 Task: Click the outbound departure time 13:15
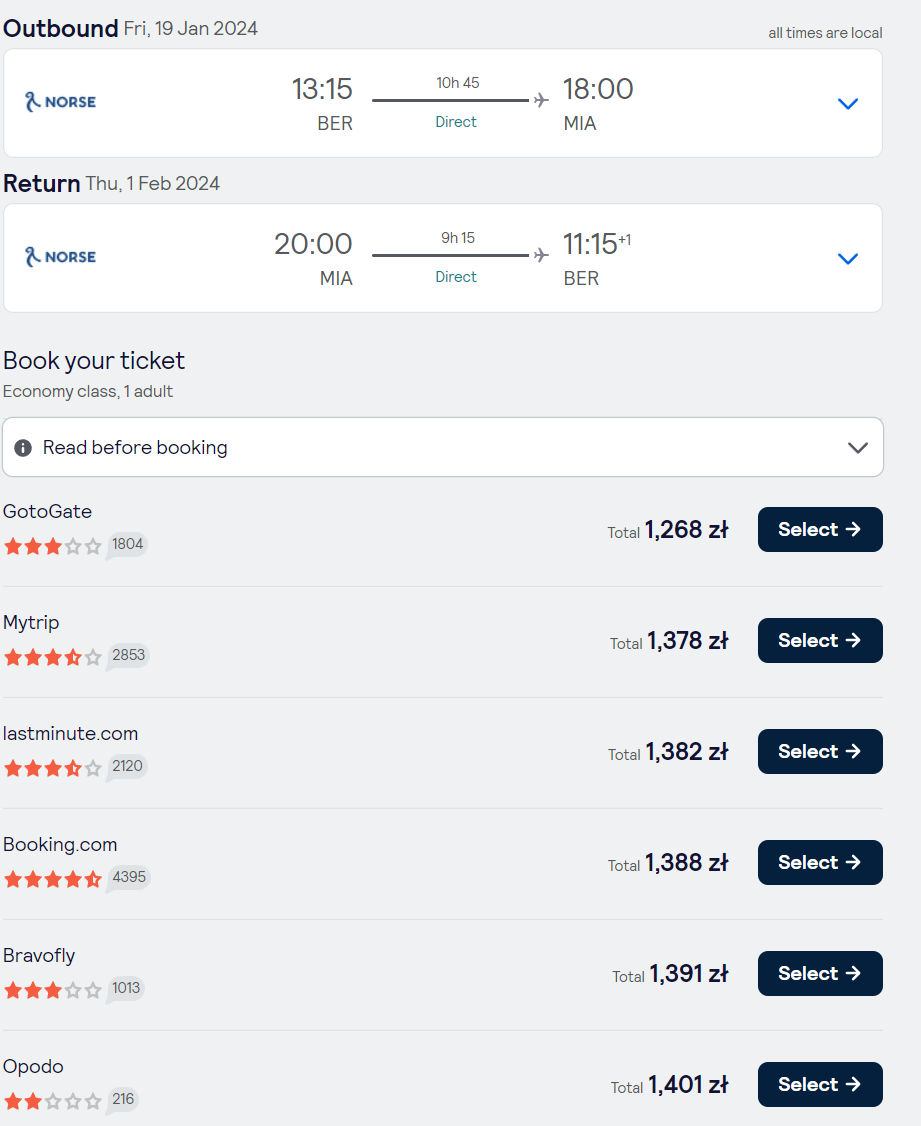pos(322,89)
